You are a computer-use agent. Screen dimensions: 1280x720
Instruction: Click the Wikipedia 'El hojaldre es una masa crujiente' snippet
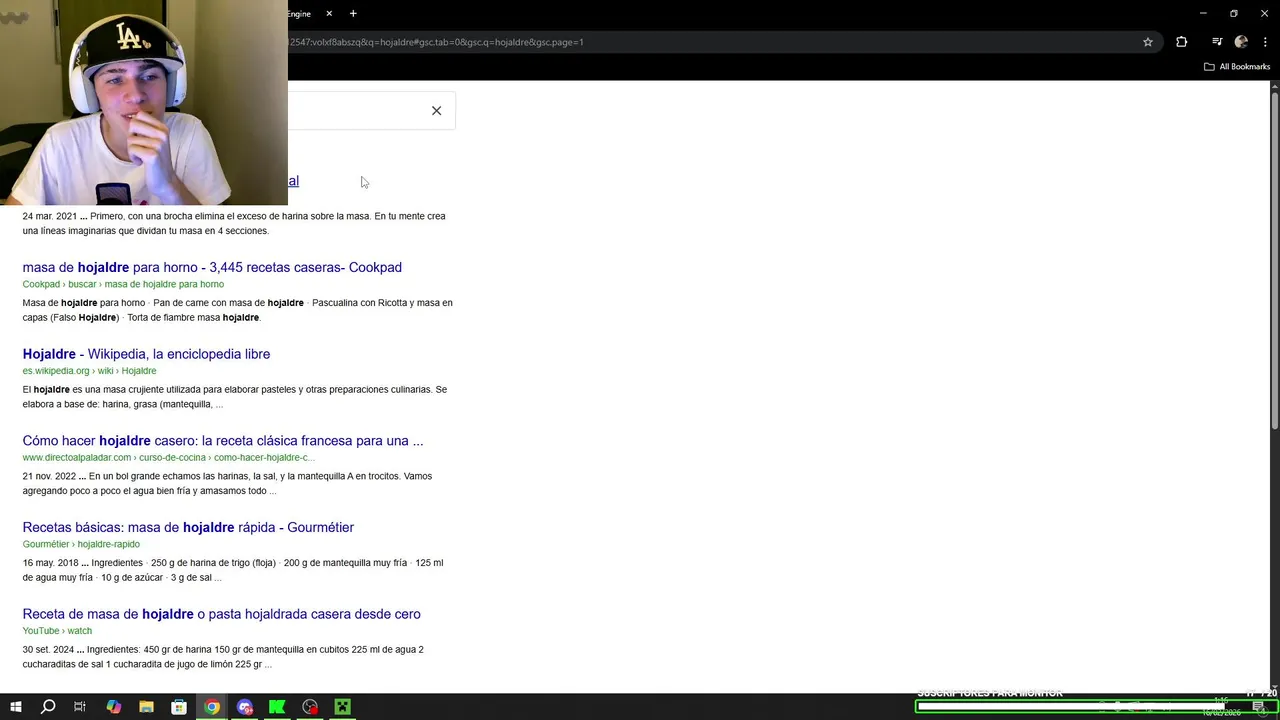(x=235, y=397)
